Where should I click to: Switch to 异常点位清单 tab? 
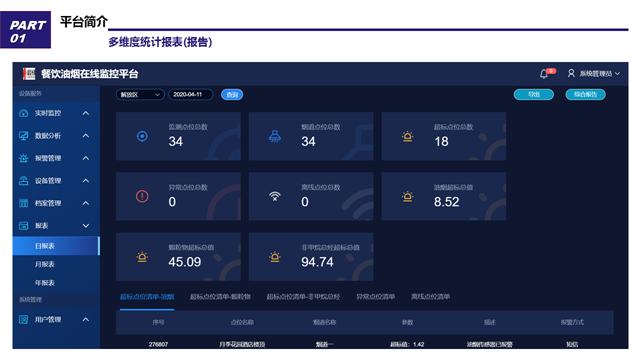[376, 297]
